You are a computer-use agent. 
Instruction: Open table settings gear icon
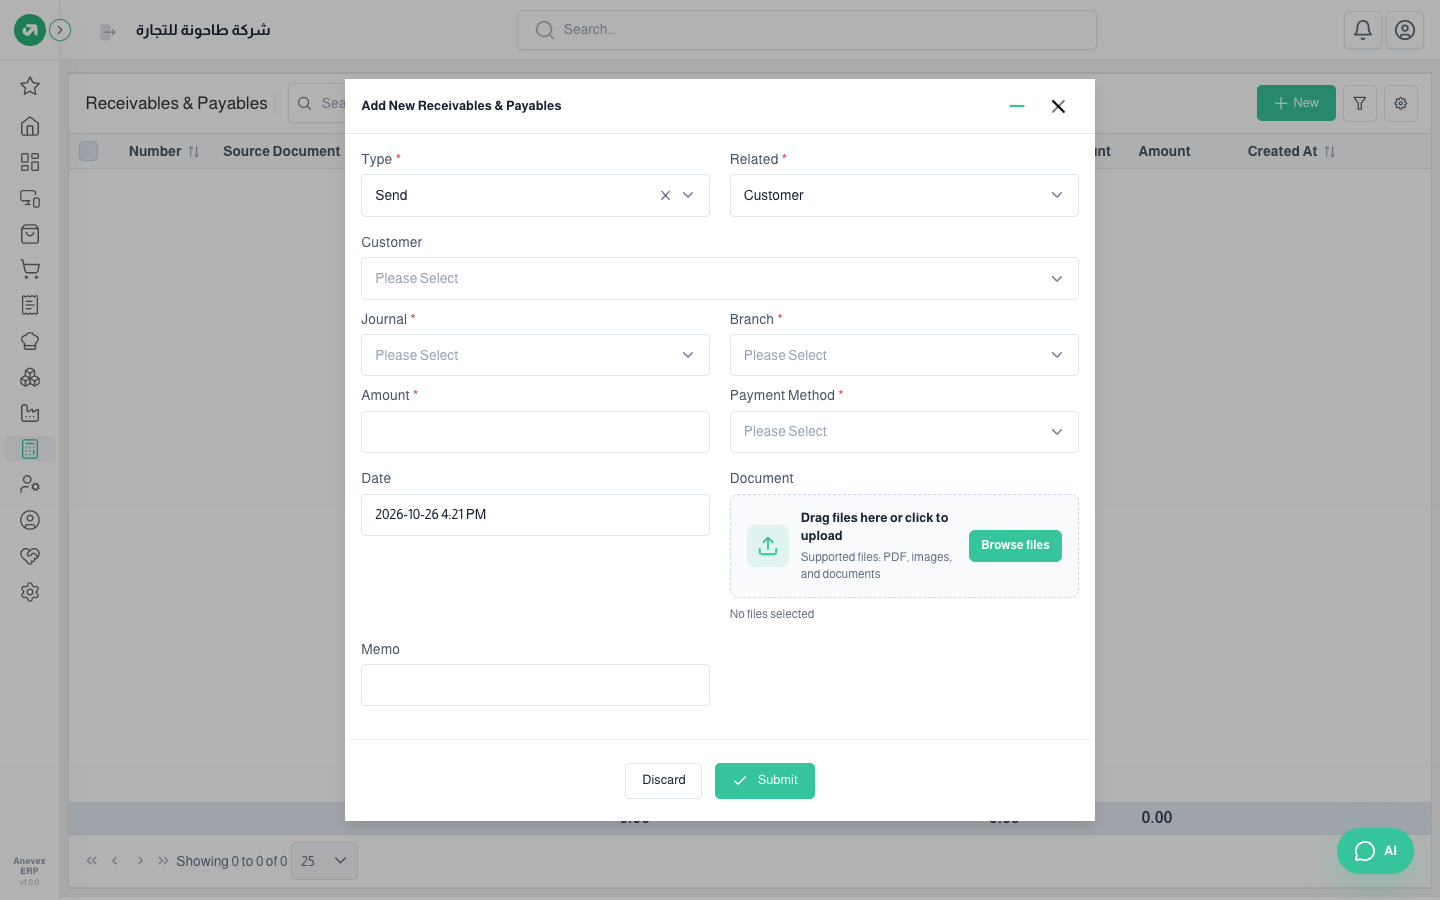1401,103
